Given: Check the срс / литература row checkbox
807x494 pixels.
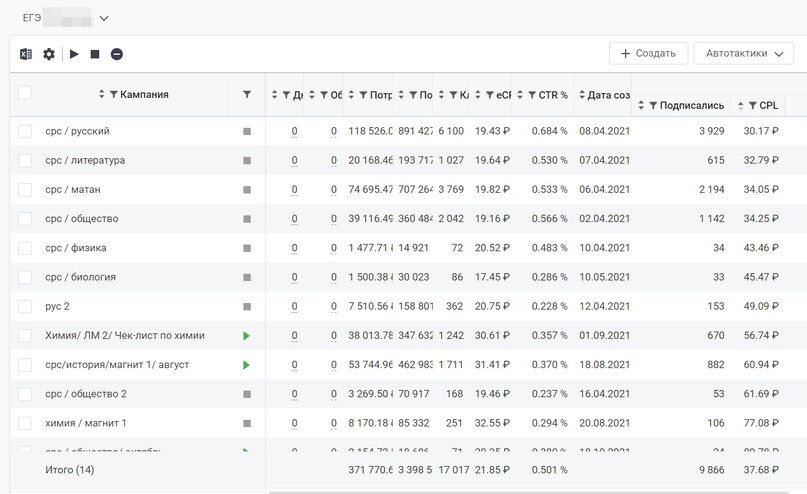Looking at the screenshot, I should (x=25, y=161).
